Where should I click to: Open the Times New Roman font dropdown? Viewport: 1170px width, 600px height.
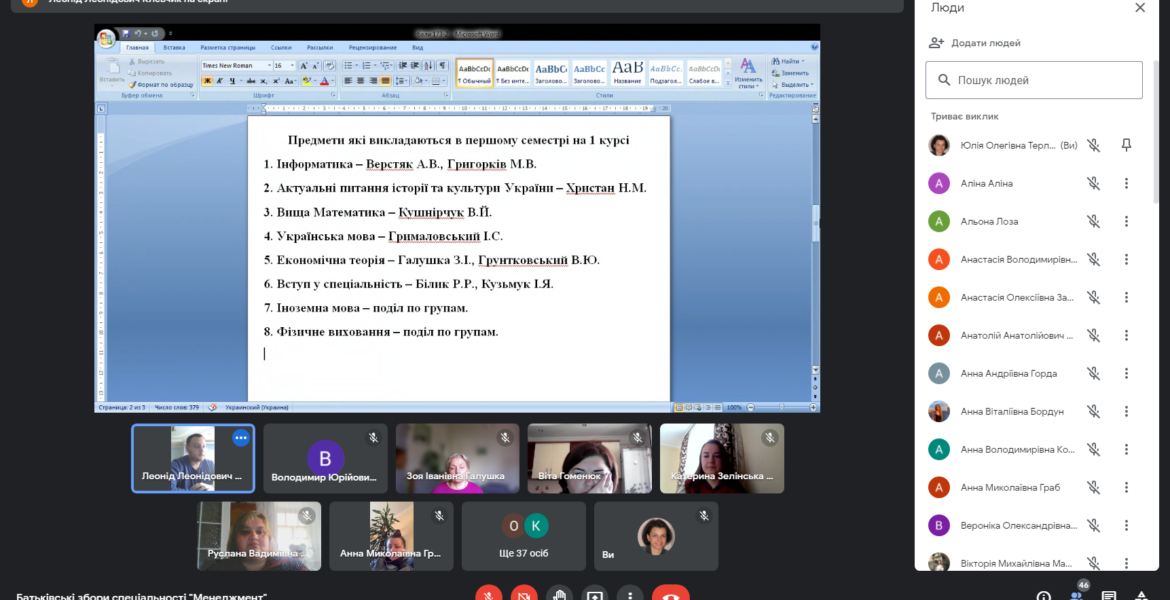[x=269, y=66]
